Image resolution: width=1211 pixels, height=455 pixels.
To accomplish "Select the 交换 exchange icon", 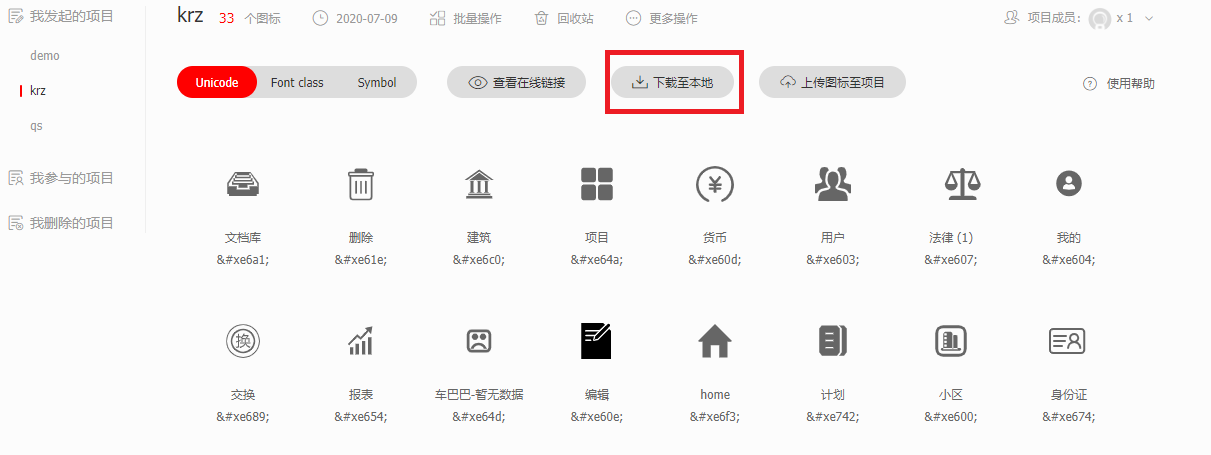I will [x=243, y=341].
